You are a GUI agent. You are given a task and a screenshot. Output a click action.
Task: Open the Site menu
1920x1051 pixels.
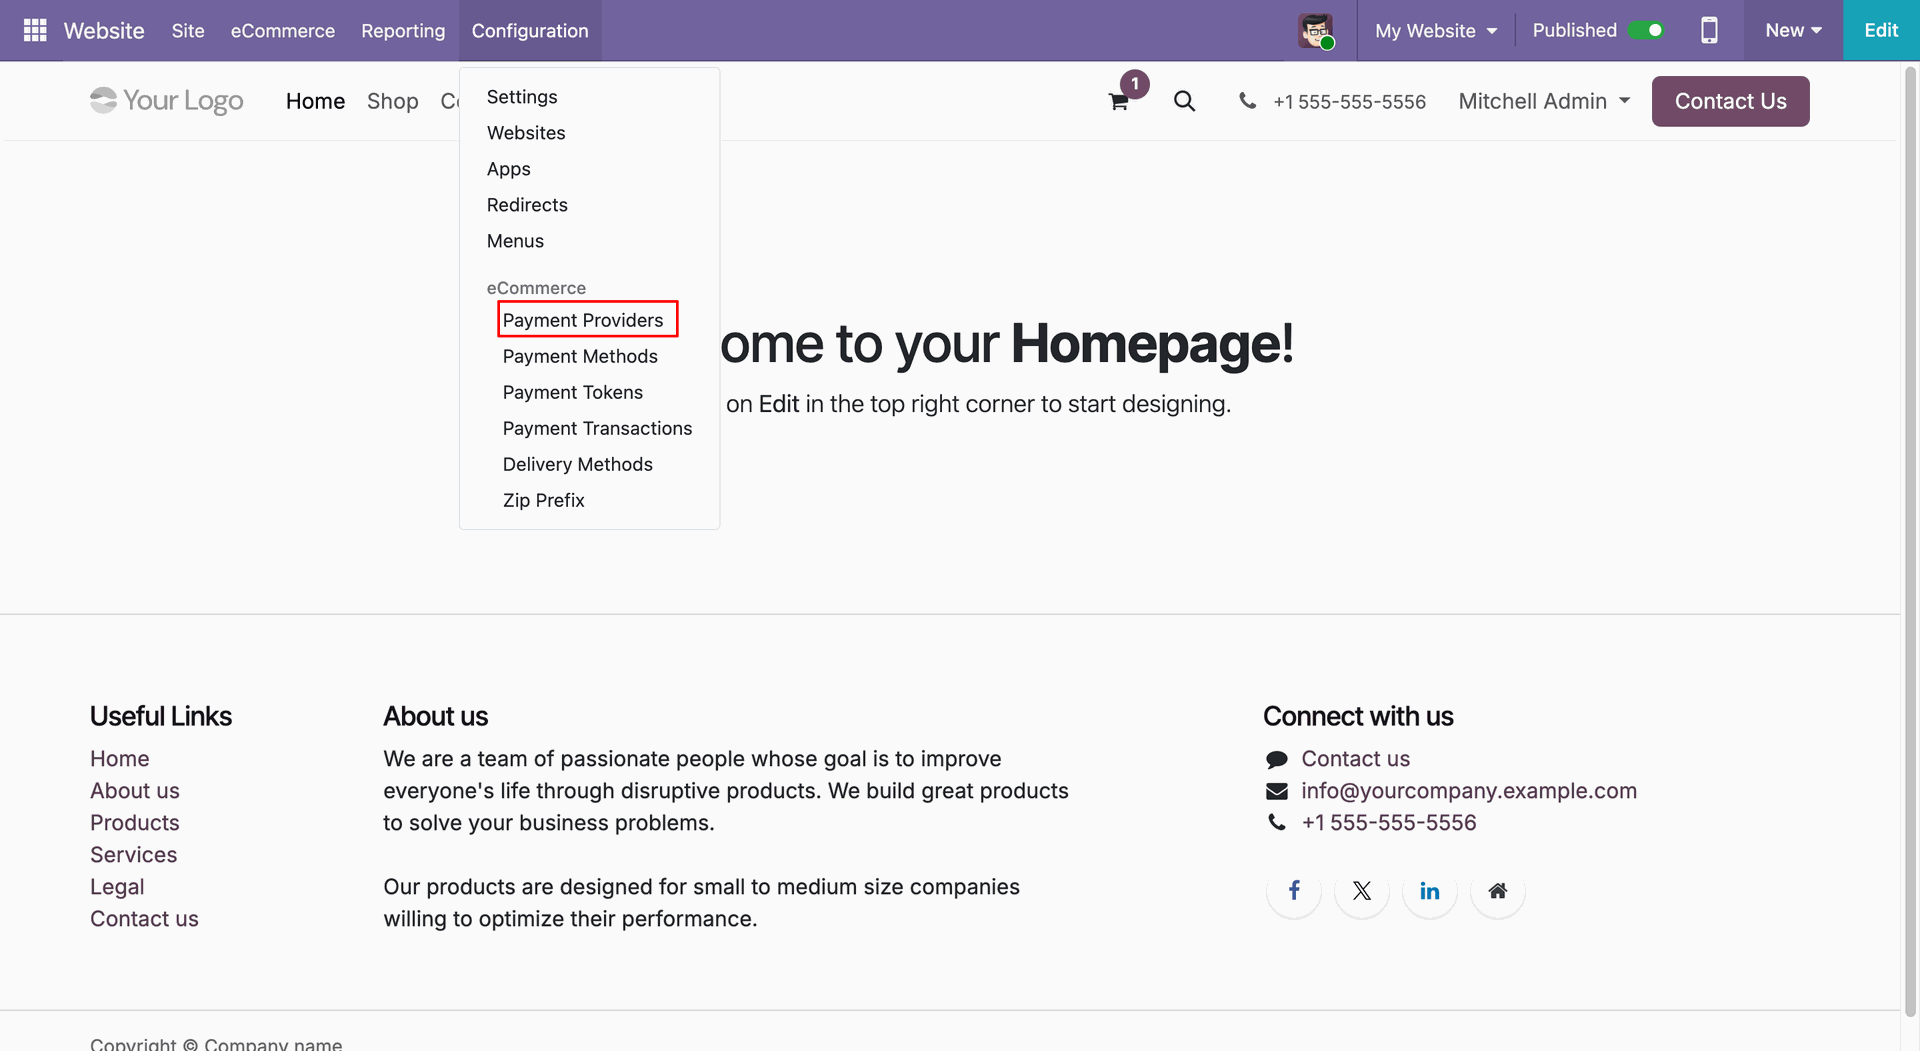point(188,30)
